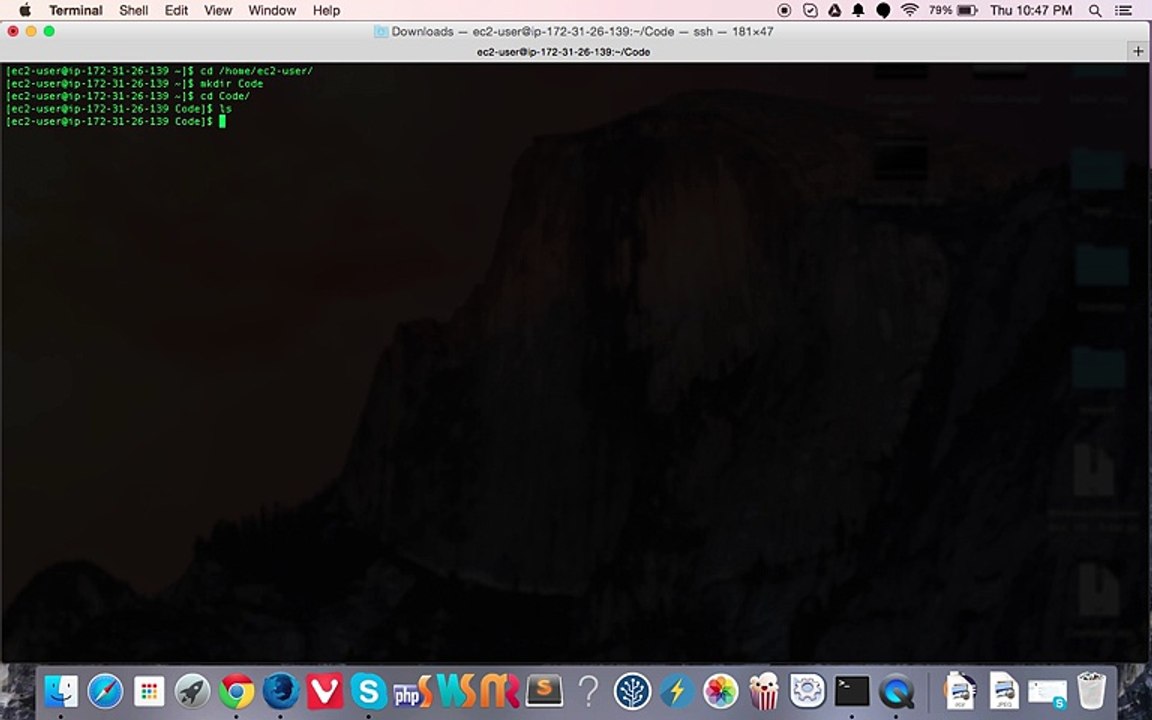Viewport: 1152px width, 720px height.
Task: Switch to Terminal icon in dock
Action: 852,691
